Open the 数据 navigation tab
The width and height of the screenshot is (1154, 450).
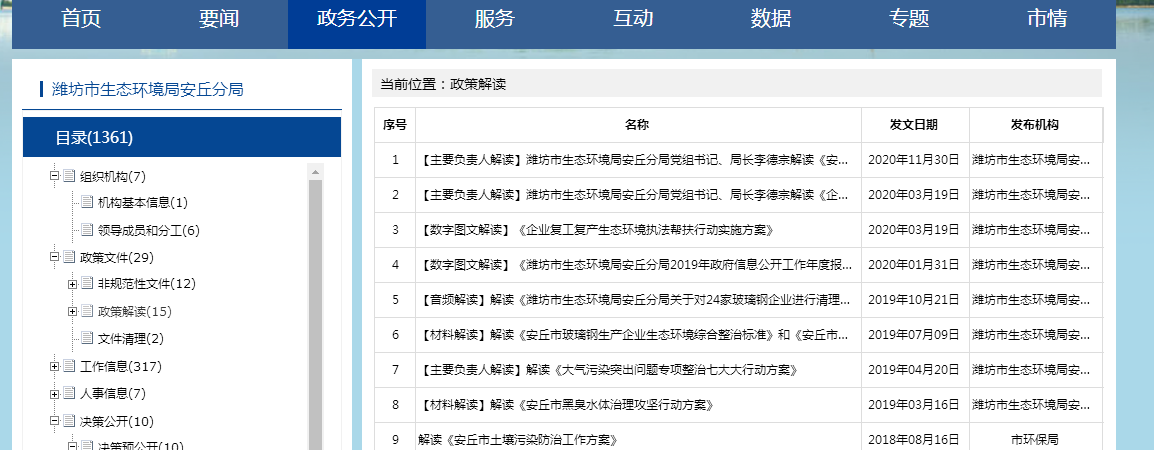click(771, 18)
